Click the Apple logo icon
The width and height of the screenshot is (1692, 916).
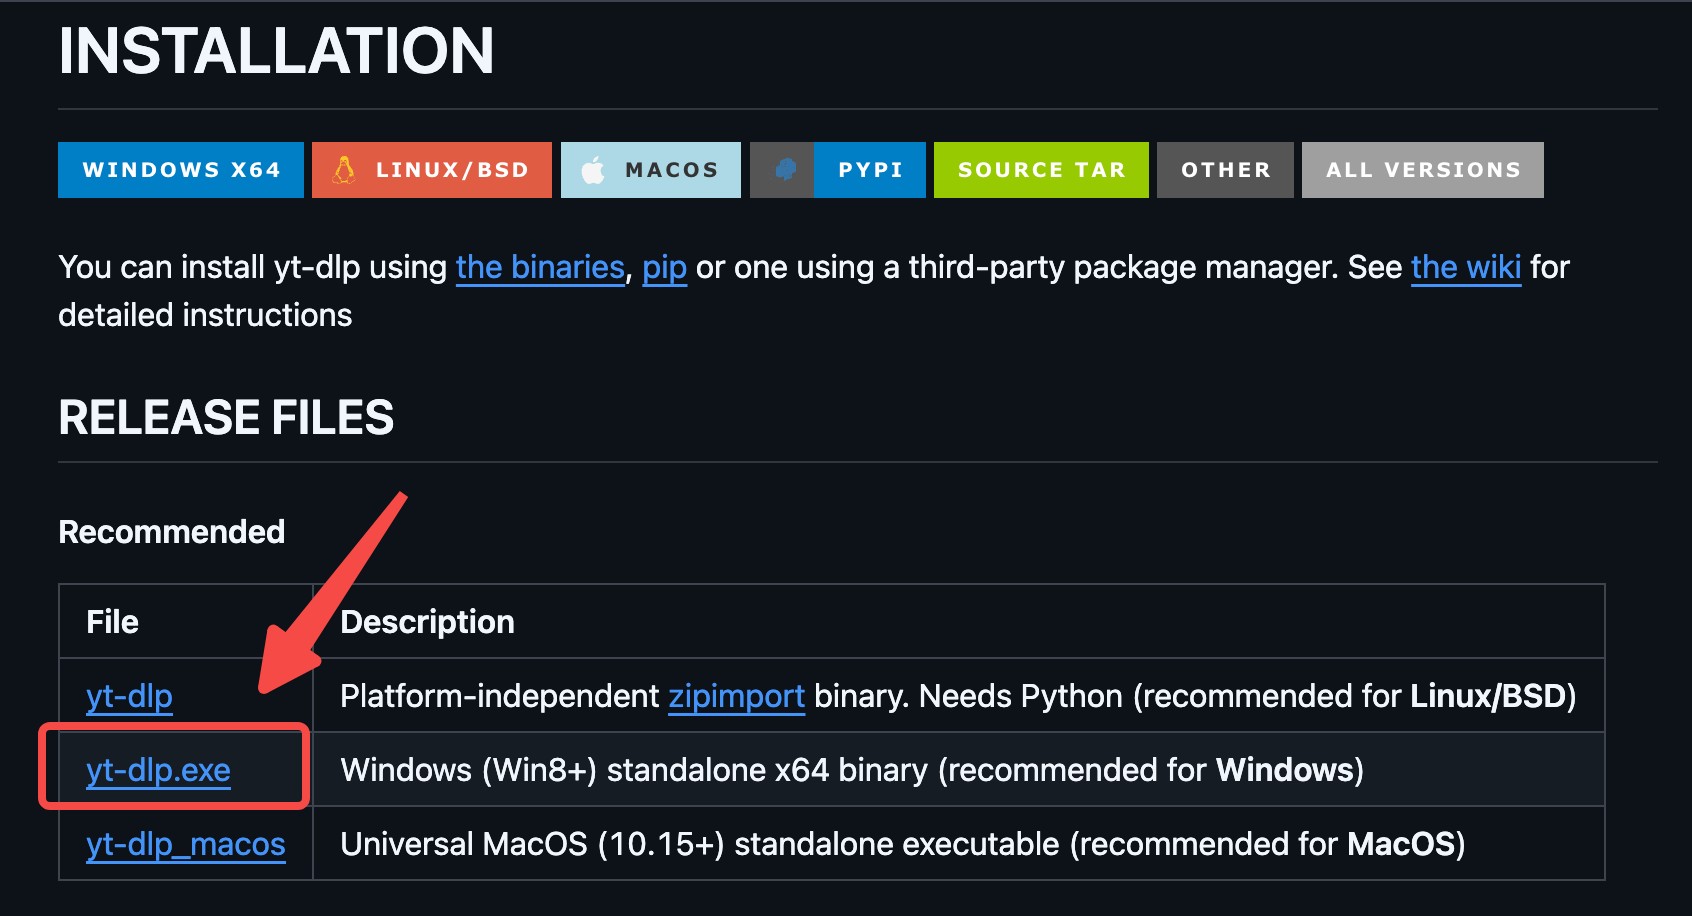click(x=593, y=170)
